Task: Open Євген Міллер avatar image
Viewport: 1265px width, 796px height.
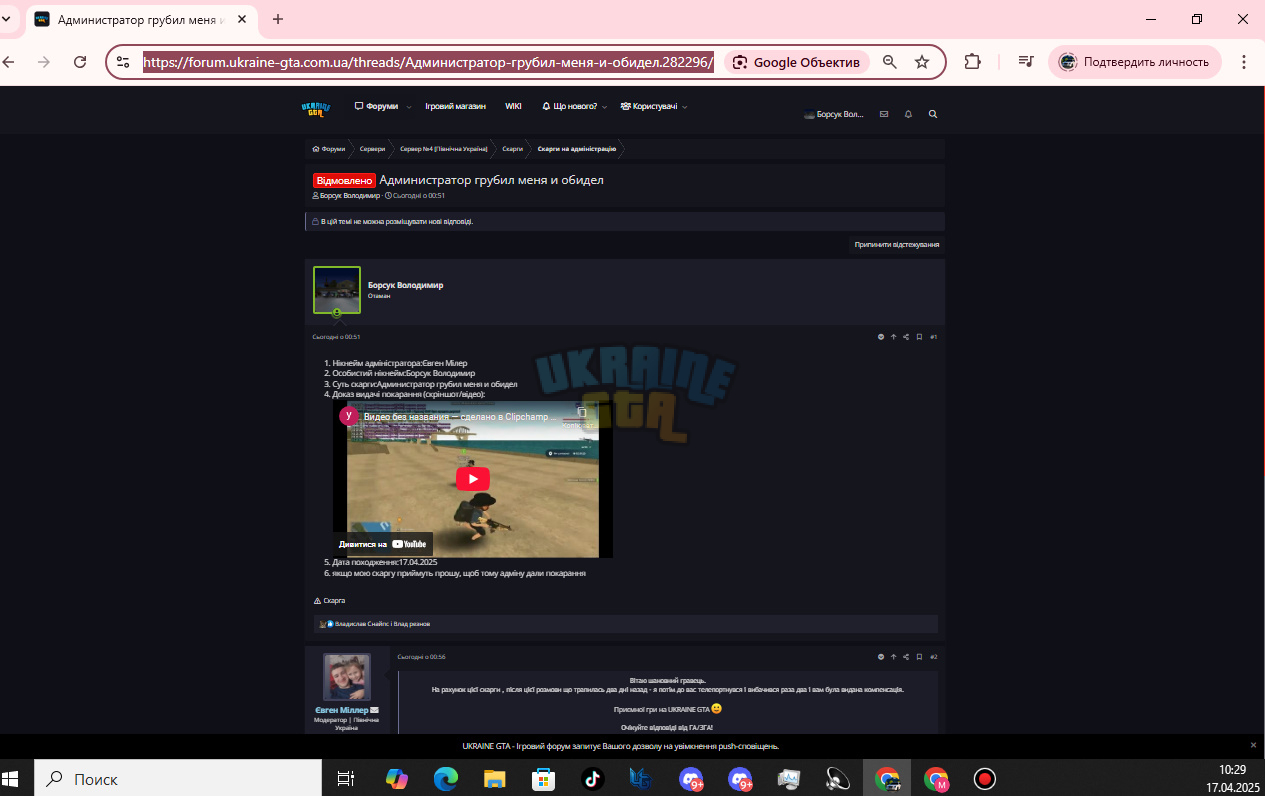Action: 347,677
